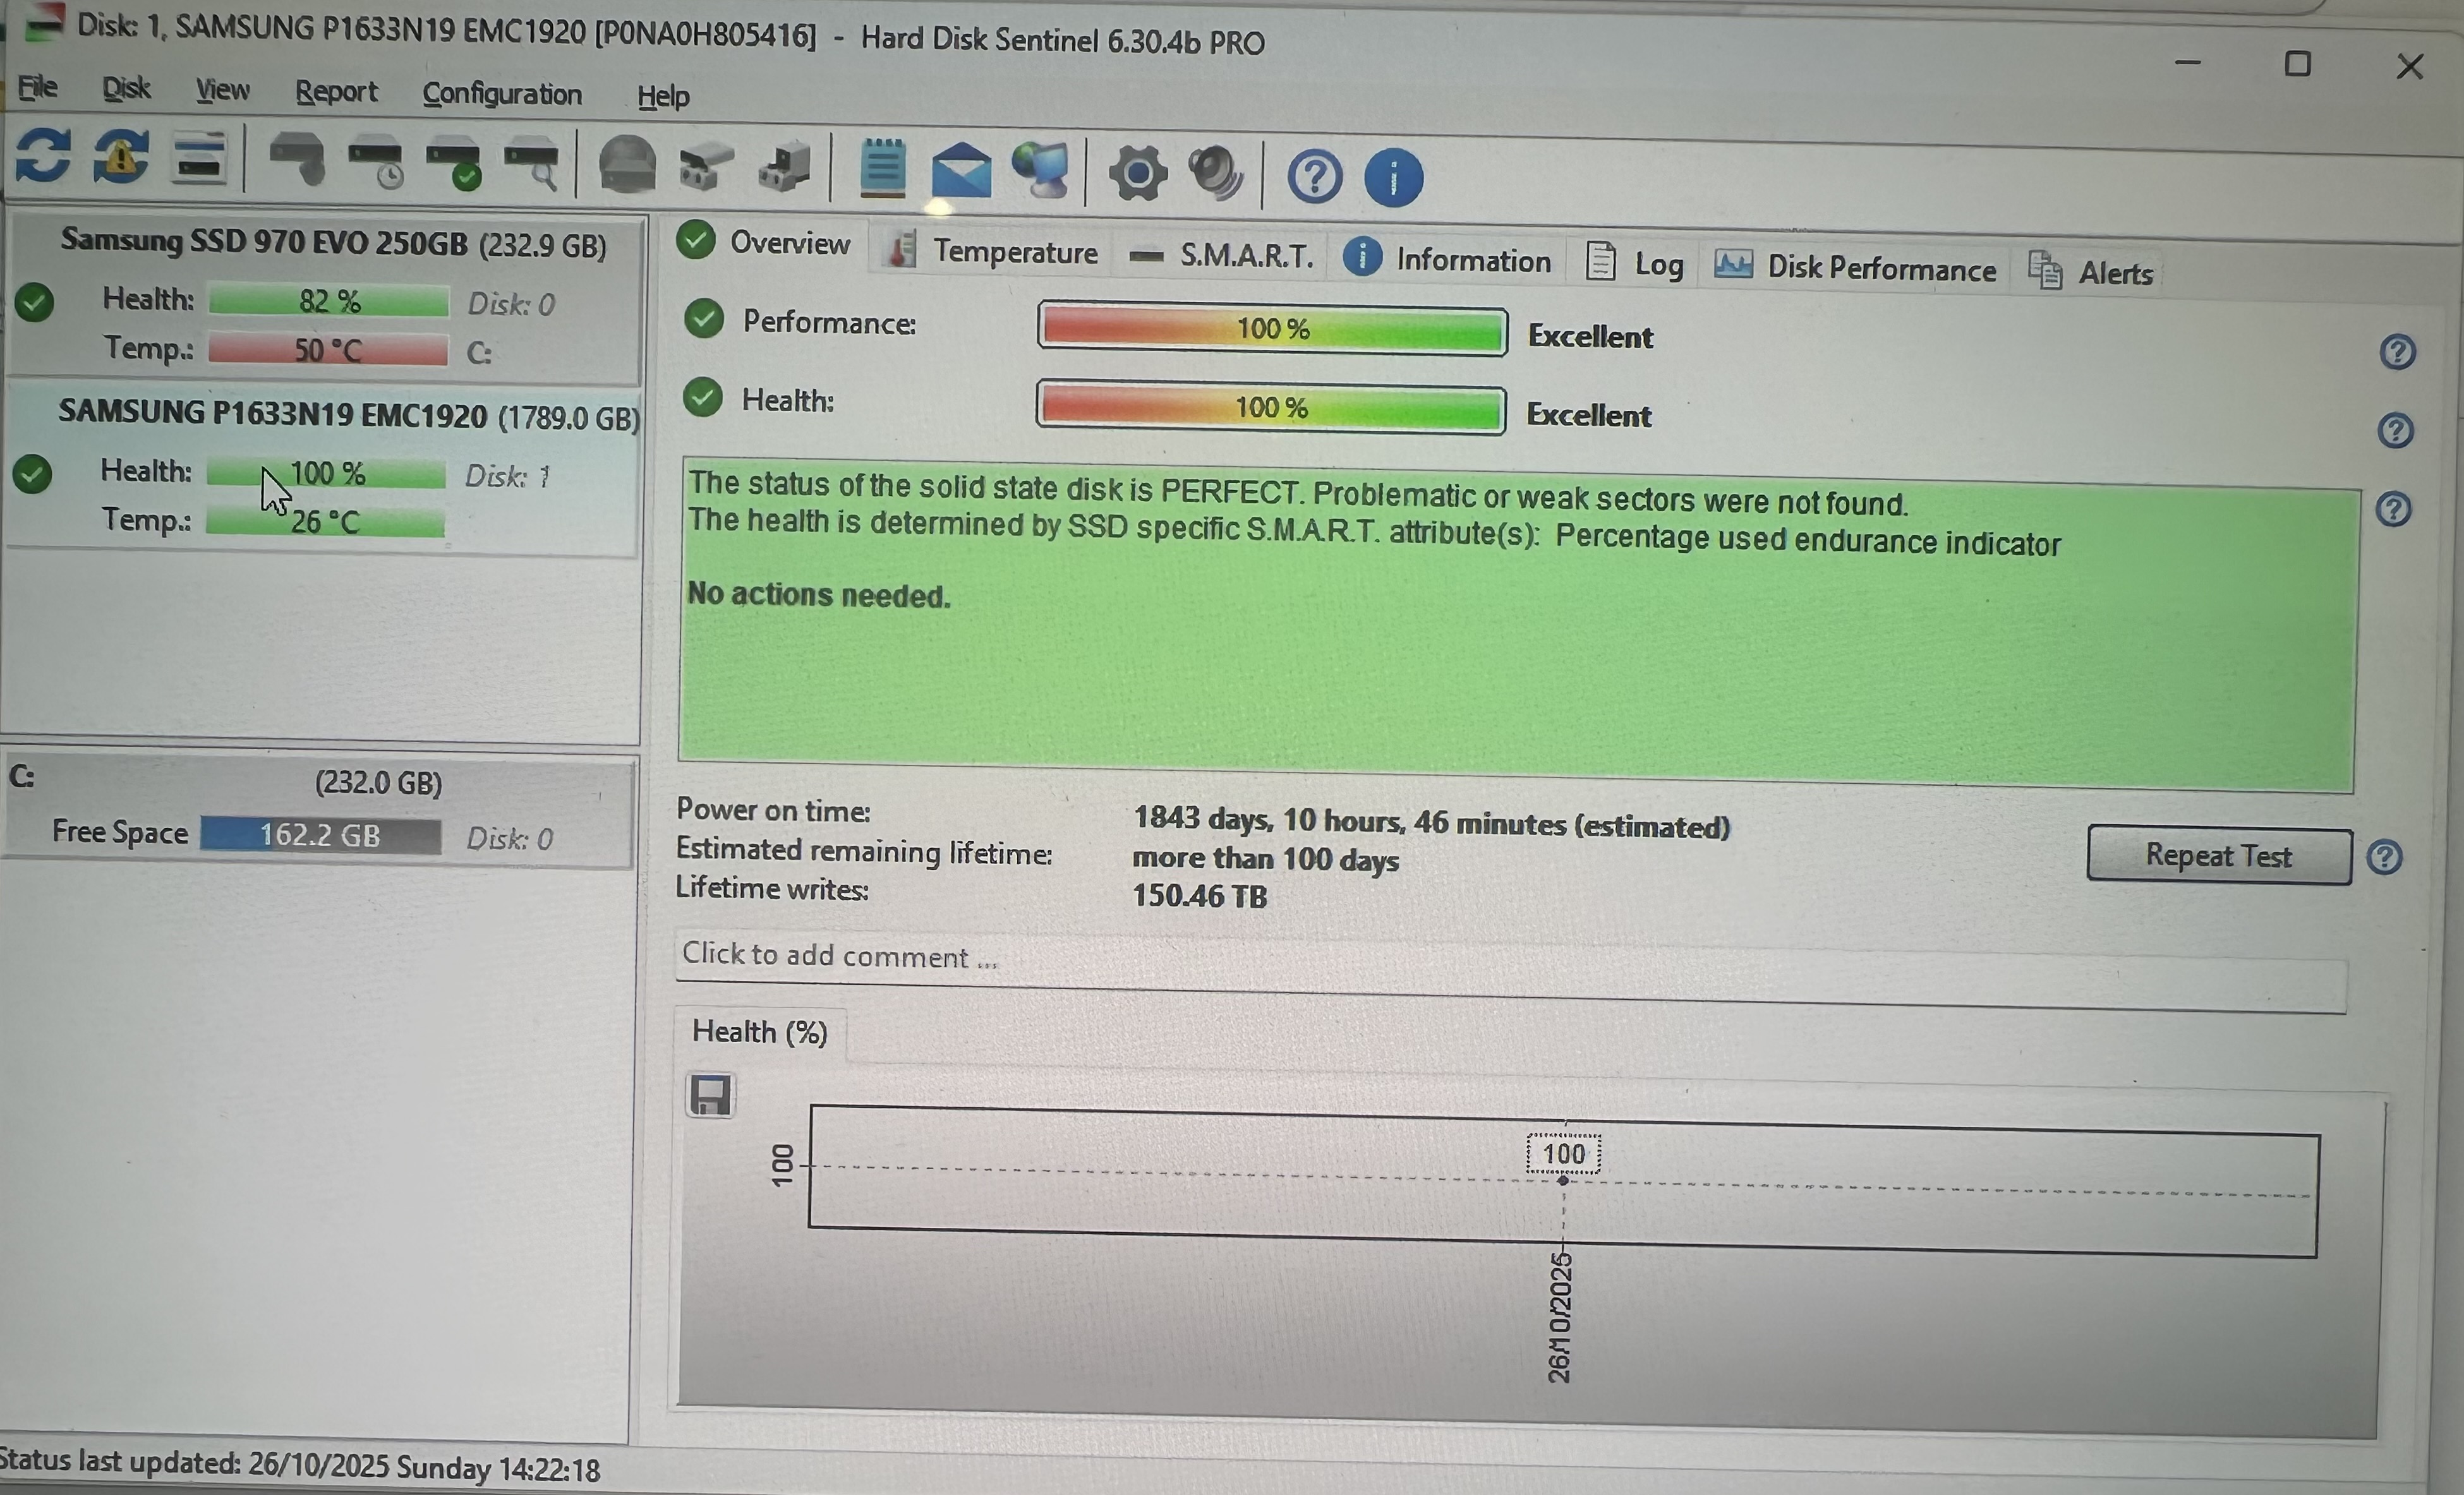This screenshot has width=2464, height=1495.
Task: Open the Configuration menu
Action: (502, 94)
